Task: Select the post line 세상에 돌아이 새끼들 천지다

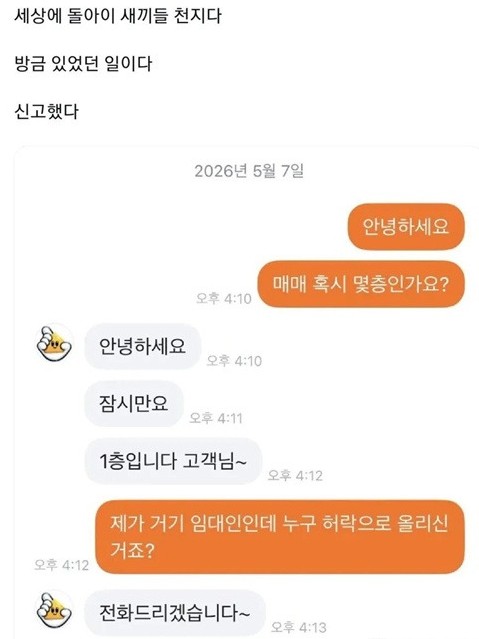Action: 118,16
